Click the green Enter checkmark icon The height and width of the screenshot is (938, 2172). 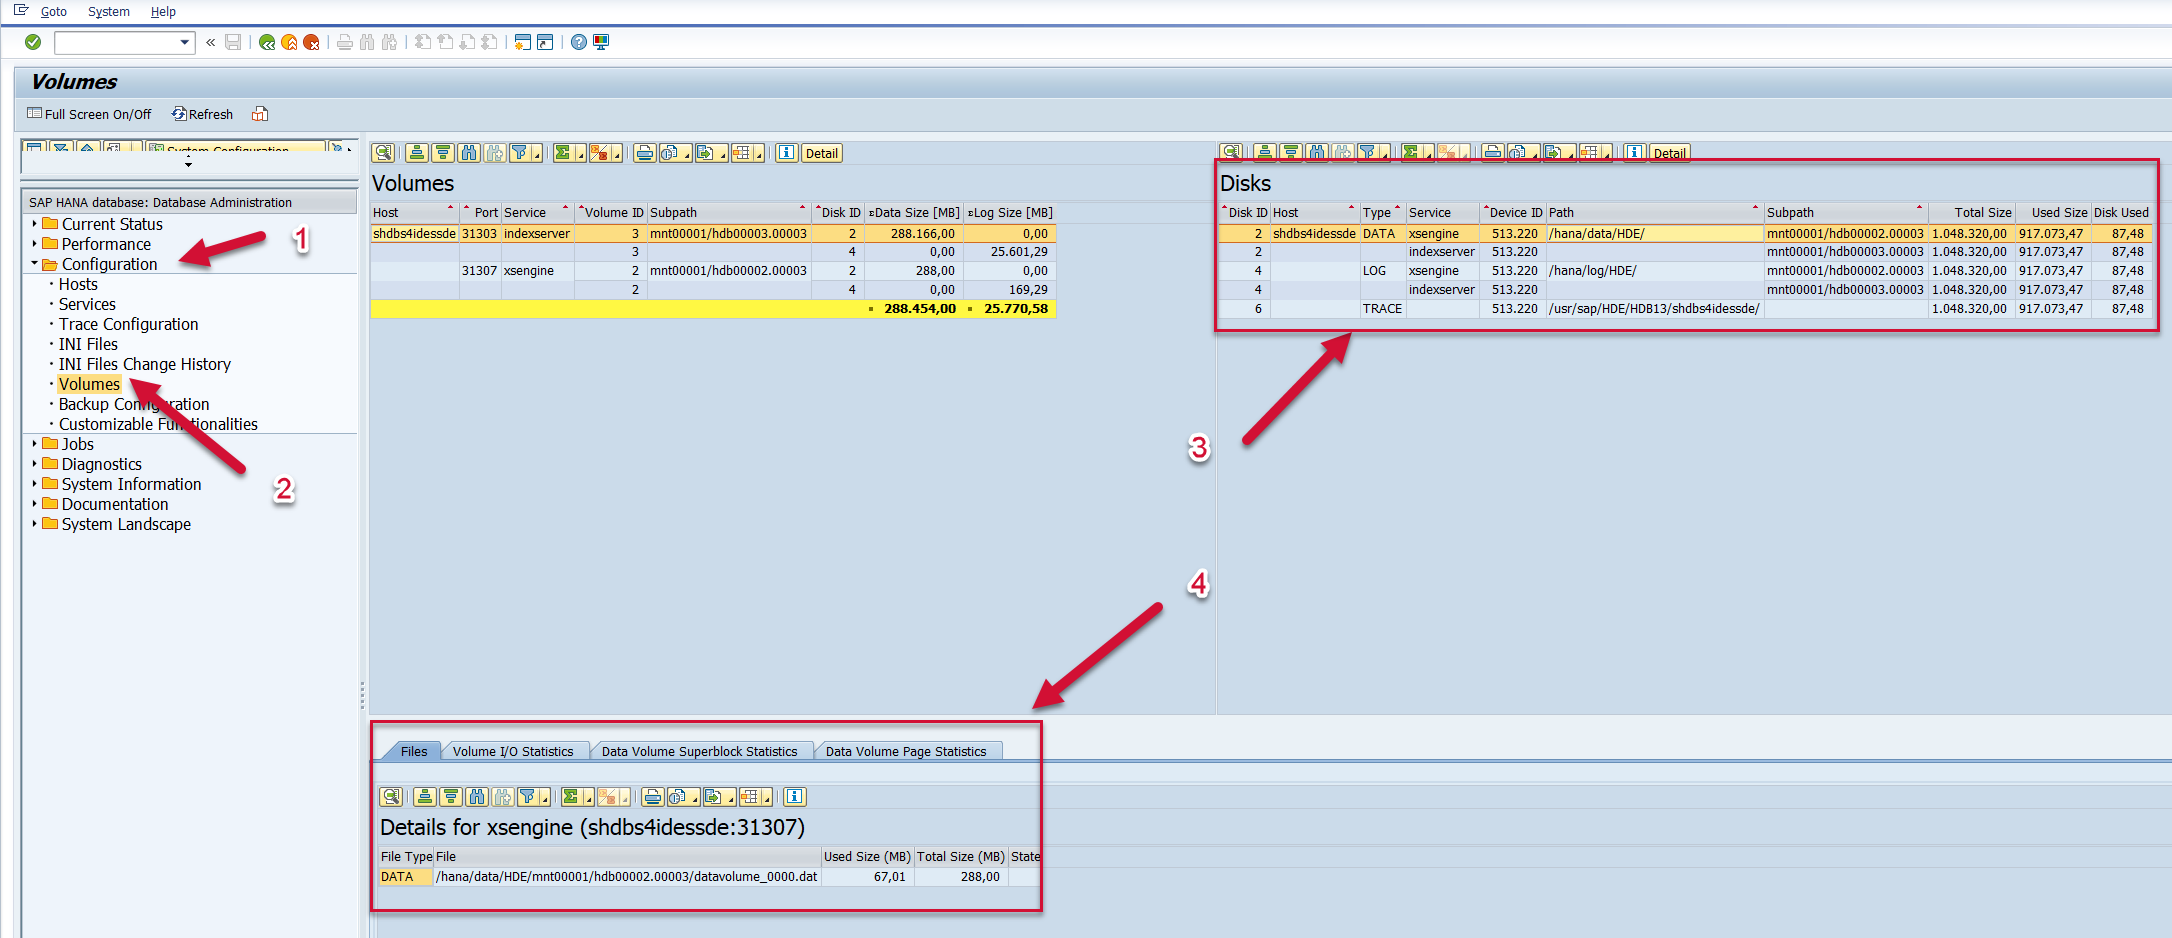(x=33, y=42)
